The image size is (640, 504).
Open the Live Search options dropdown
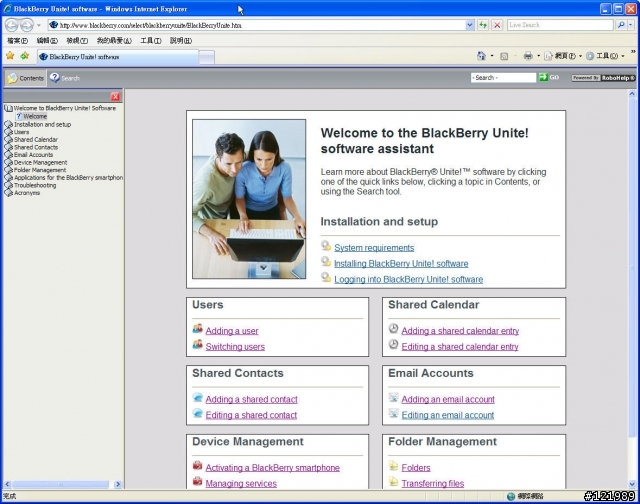pos(631,25)
